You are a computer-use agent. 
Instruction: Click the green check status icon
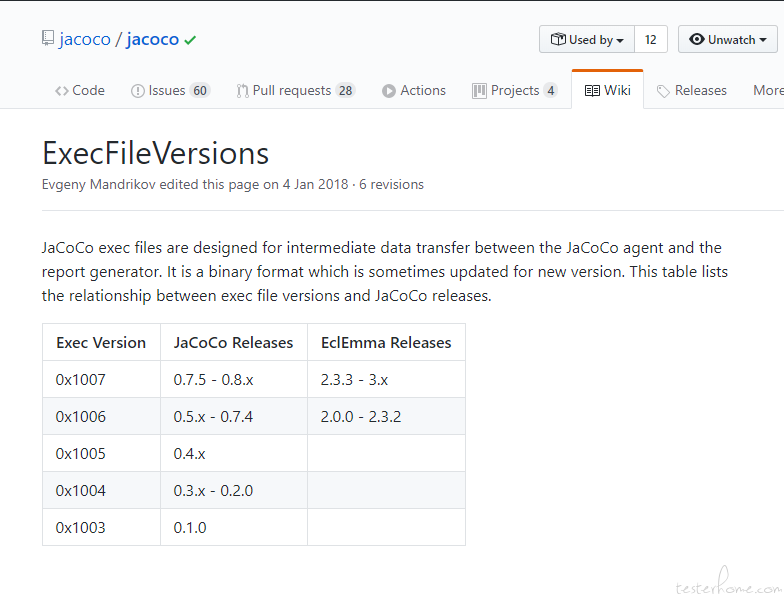click(190, 40)
